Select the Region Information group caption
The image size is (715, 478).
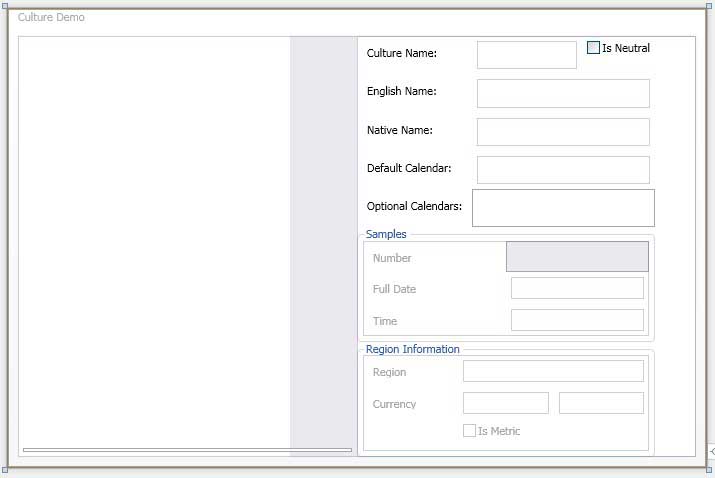coord(412,349)
